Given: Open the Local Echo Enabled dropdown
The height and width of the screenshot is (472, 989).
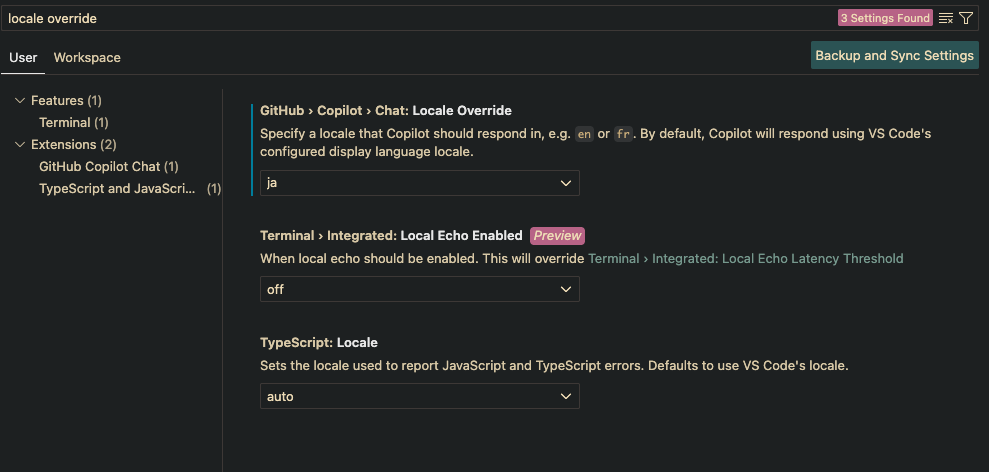Looking at the screenshot, I should pos(419,289).
